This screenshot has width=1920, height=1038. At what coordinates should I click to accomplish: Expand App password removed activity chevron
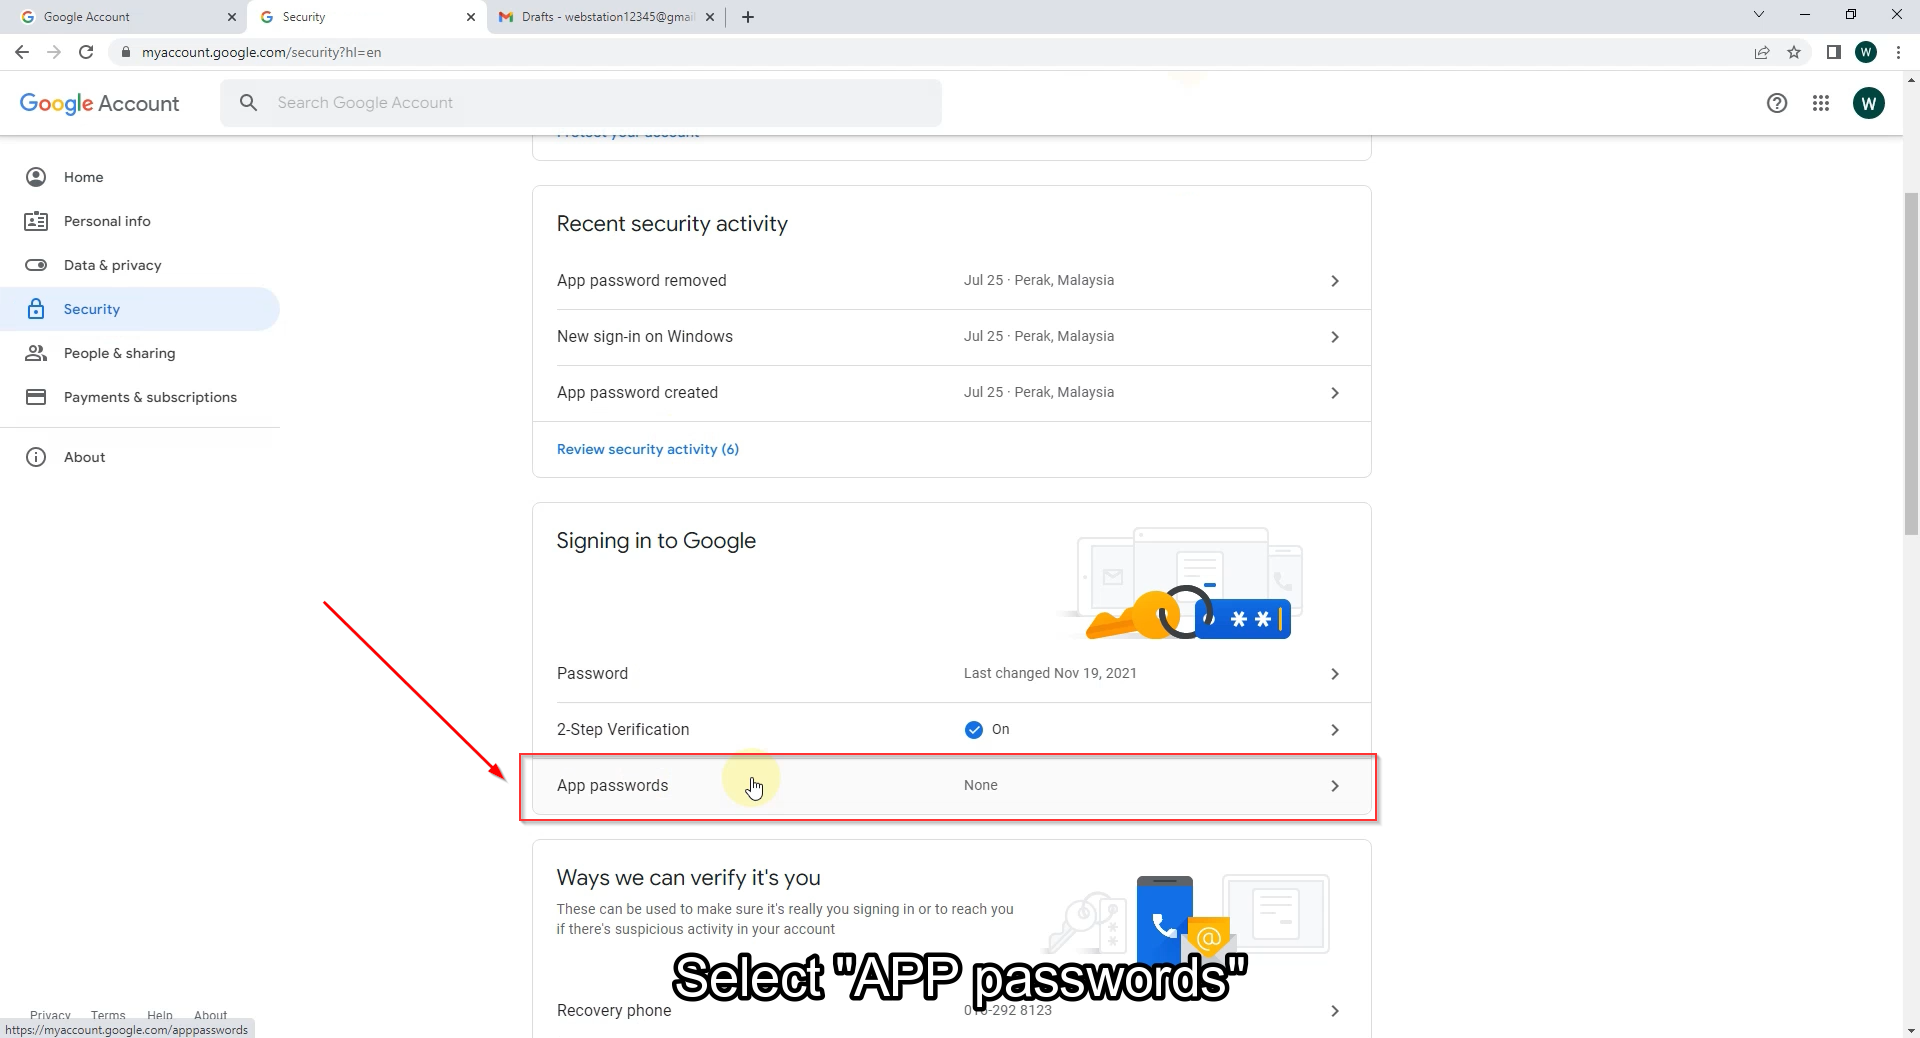[x=1335, y=281]
